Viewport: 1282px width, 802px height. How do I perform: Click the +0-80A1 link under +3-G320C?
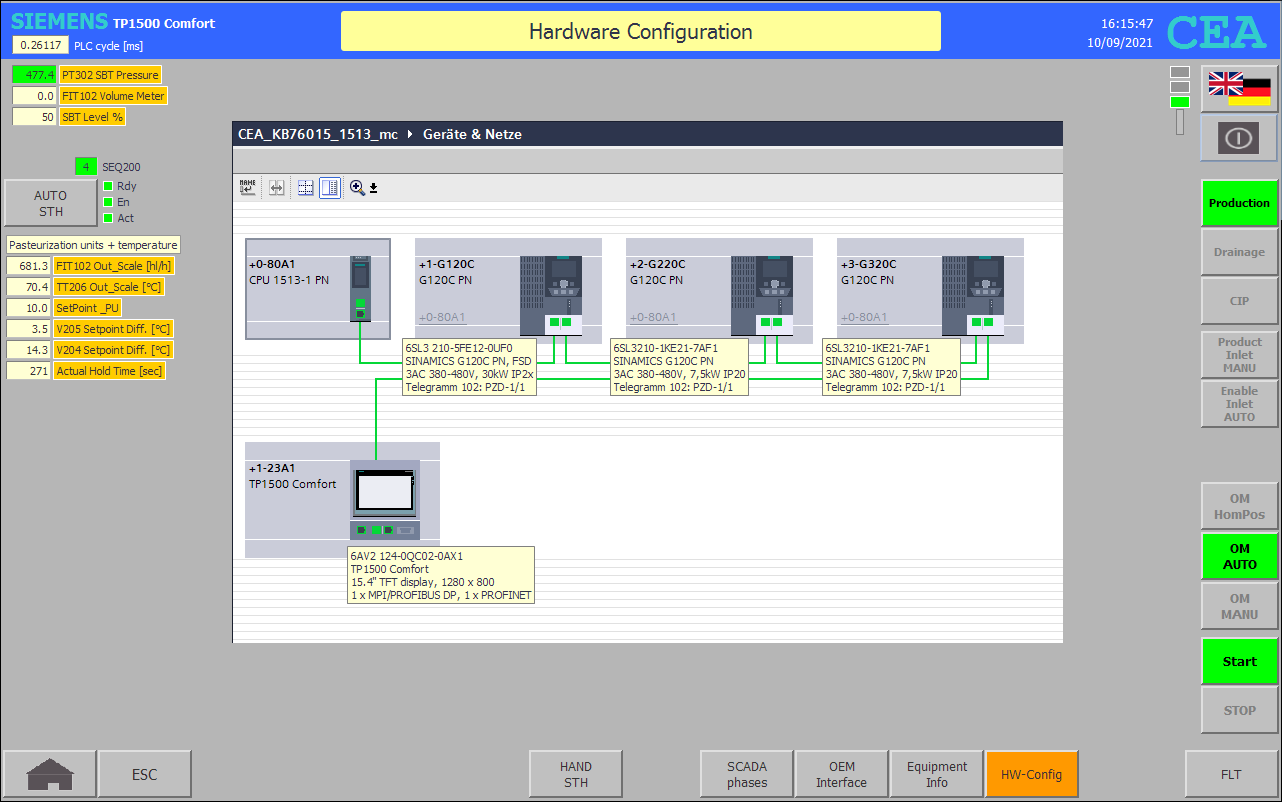click(864, 318)
